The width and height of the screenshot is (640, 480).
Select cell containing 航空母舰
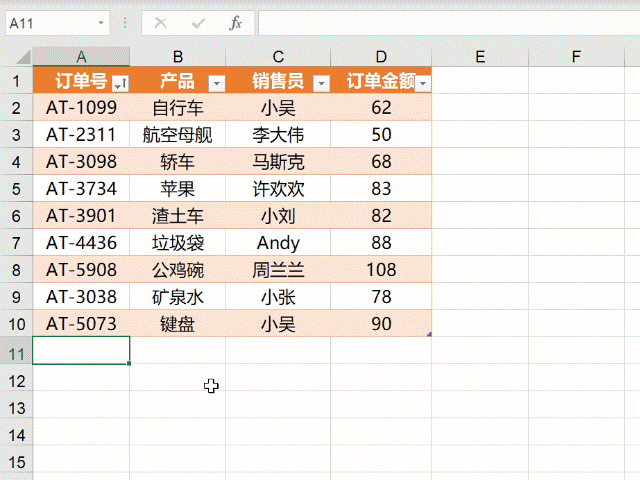178,135
